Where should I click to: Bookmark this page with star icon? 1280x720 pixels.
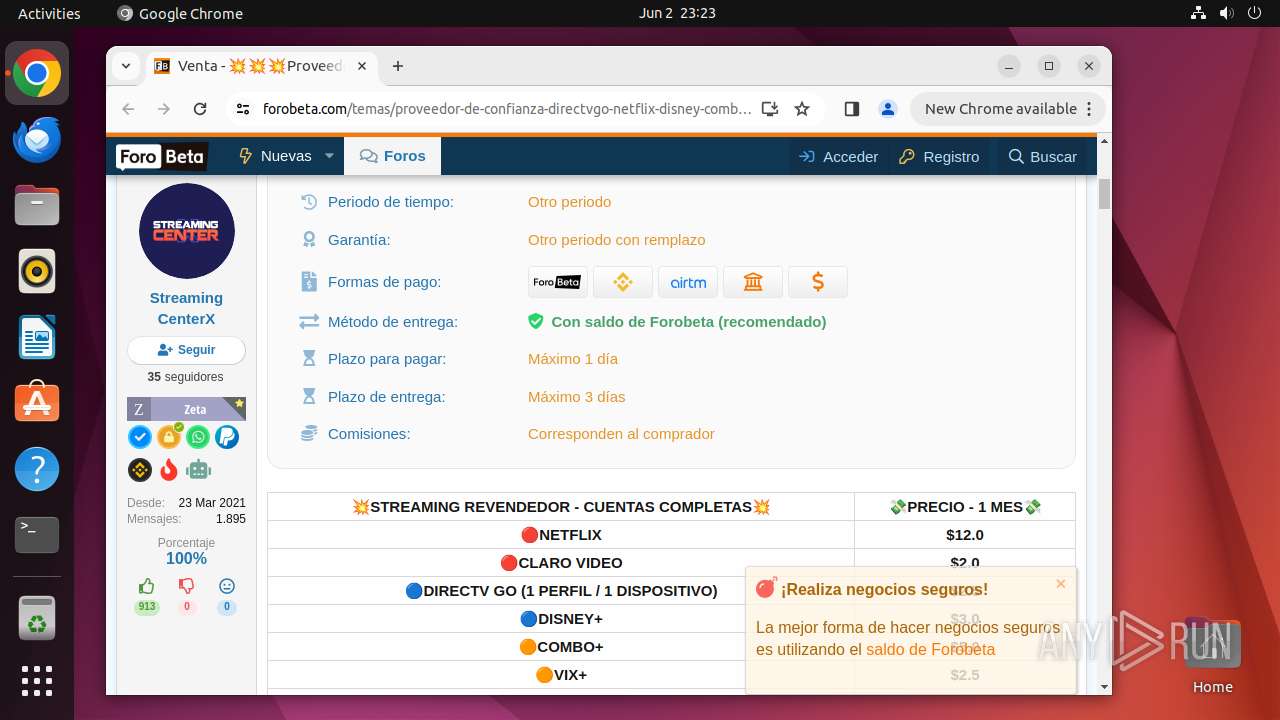(802, 109)
